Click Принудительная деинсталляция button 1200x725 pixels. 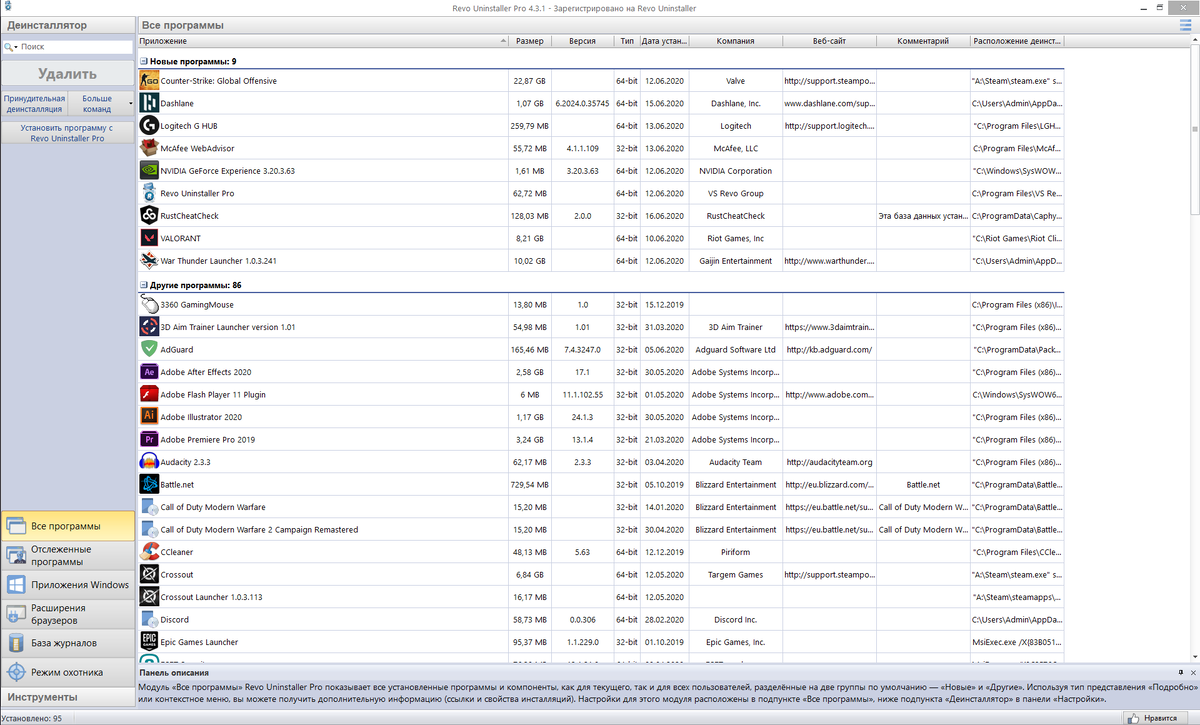(34, 104)
